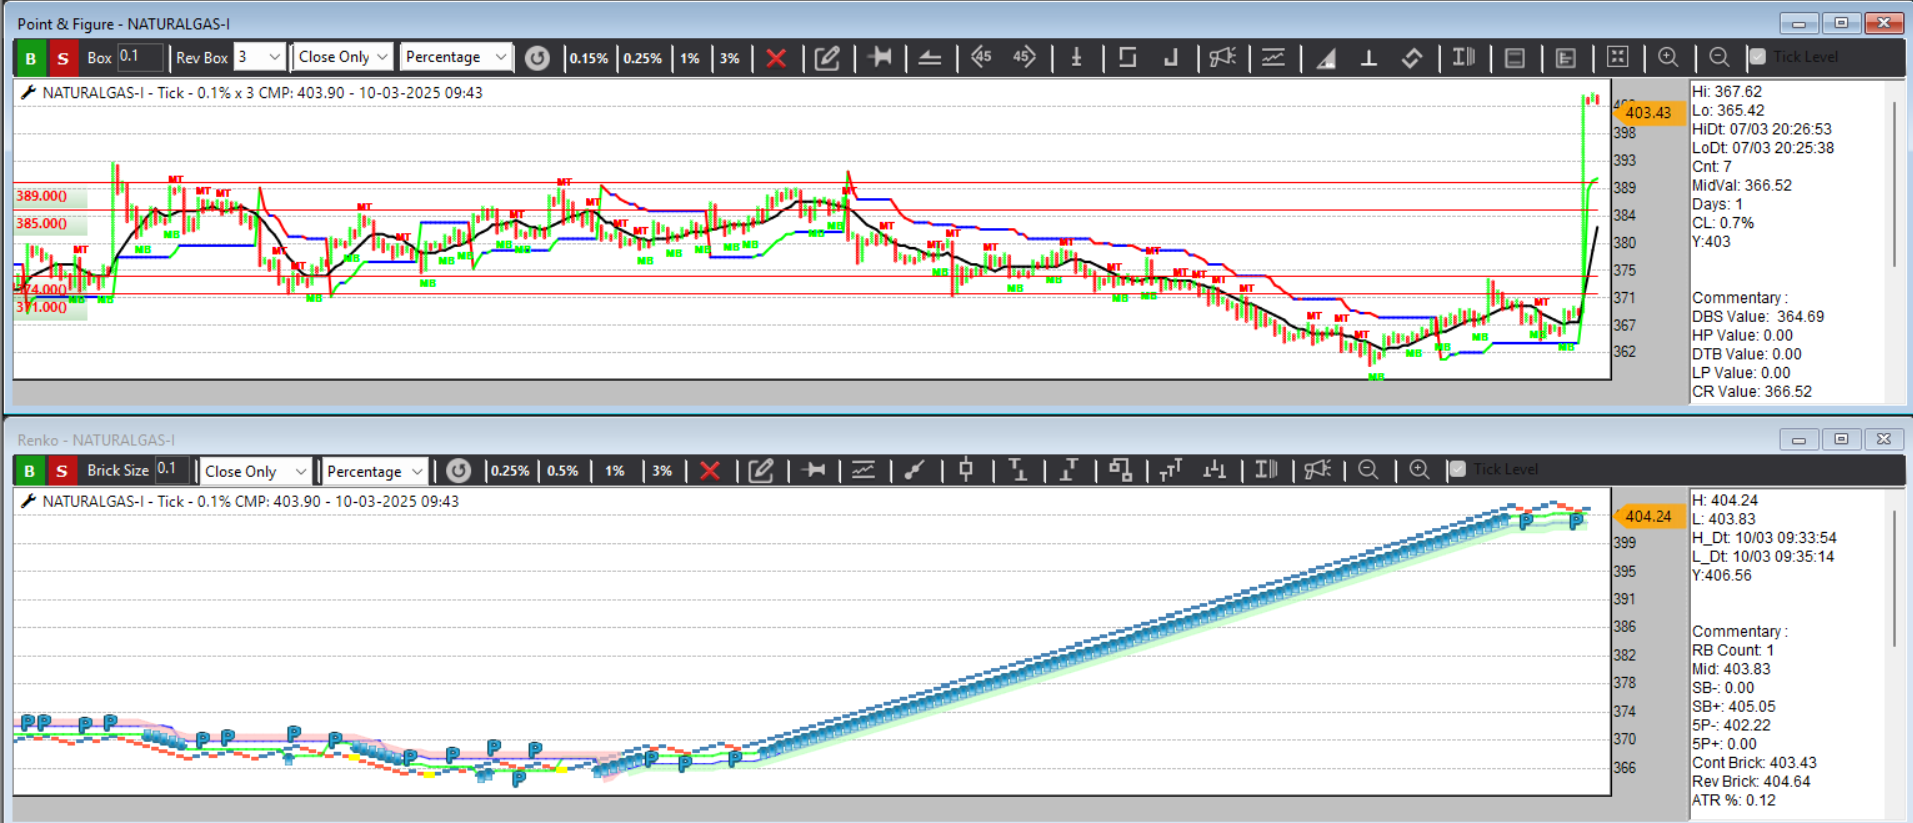
Task: Click the vertical count marker icon in Point & Figure
Action: tap(1077, 58)
